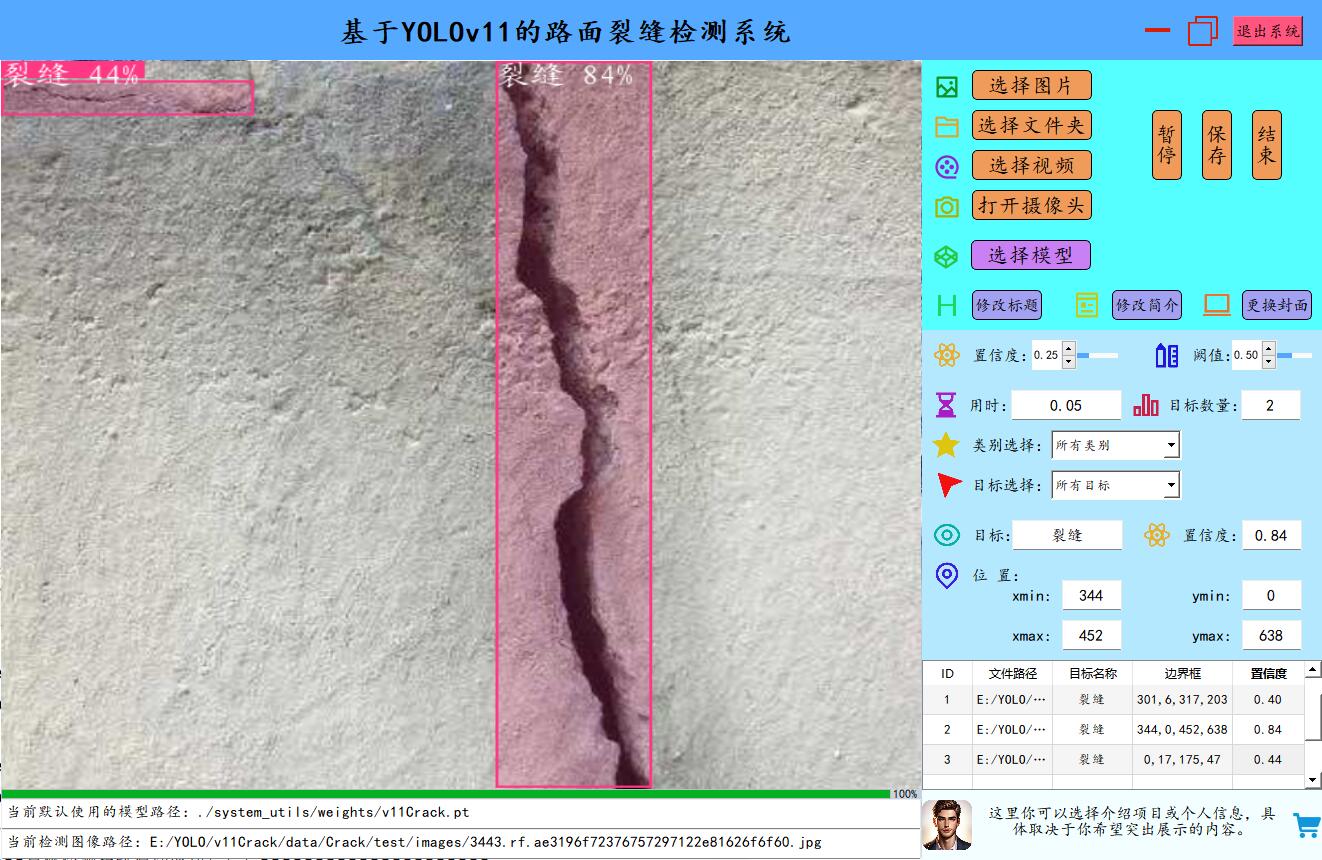Image resolution: width=1322 pixels, height=860 pixels.
Task: Click the model cube icon beside 选择模型
Action: tap(946, 256)
